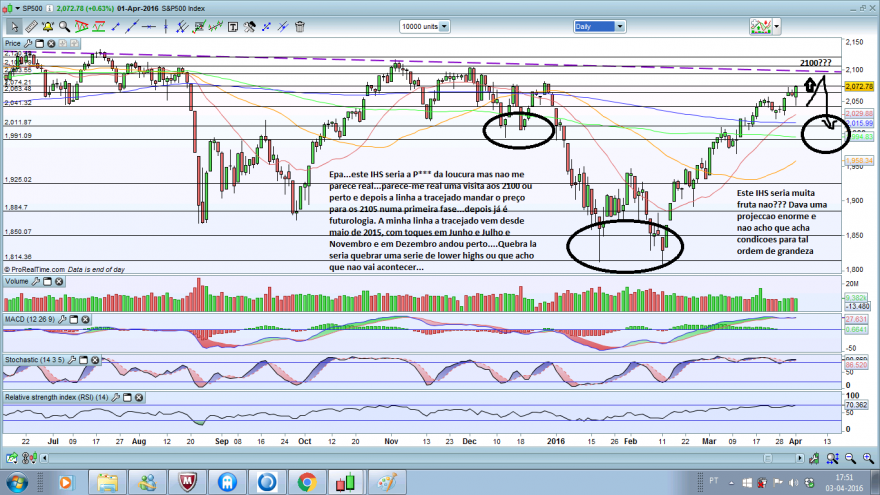The width and height of the screenshot is (880, 495).
Task: Select the text annotation tool
Action: (233, 26)
